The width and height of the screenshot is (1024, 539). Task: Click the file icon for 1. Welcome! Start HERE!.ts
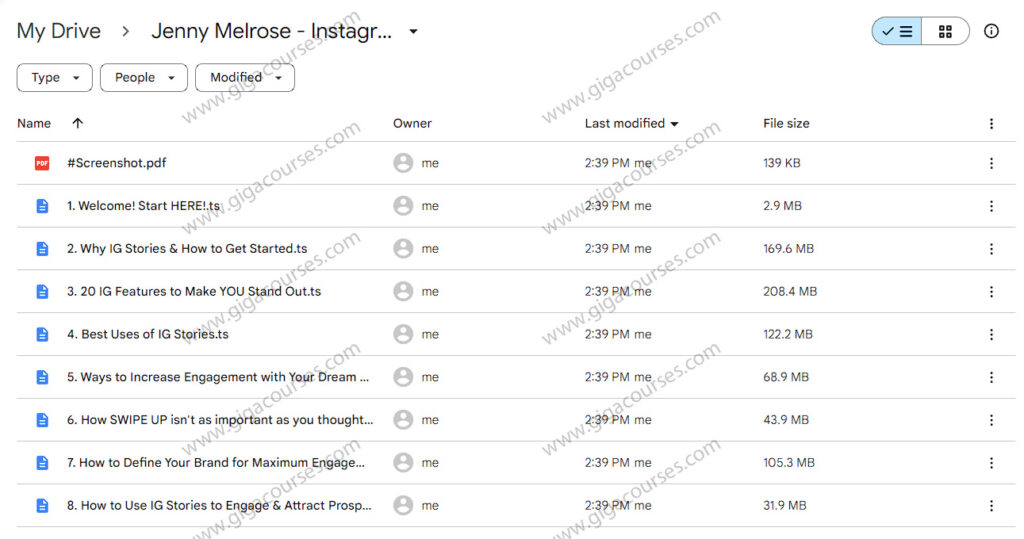click(x=42, y=206)
